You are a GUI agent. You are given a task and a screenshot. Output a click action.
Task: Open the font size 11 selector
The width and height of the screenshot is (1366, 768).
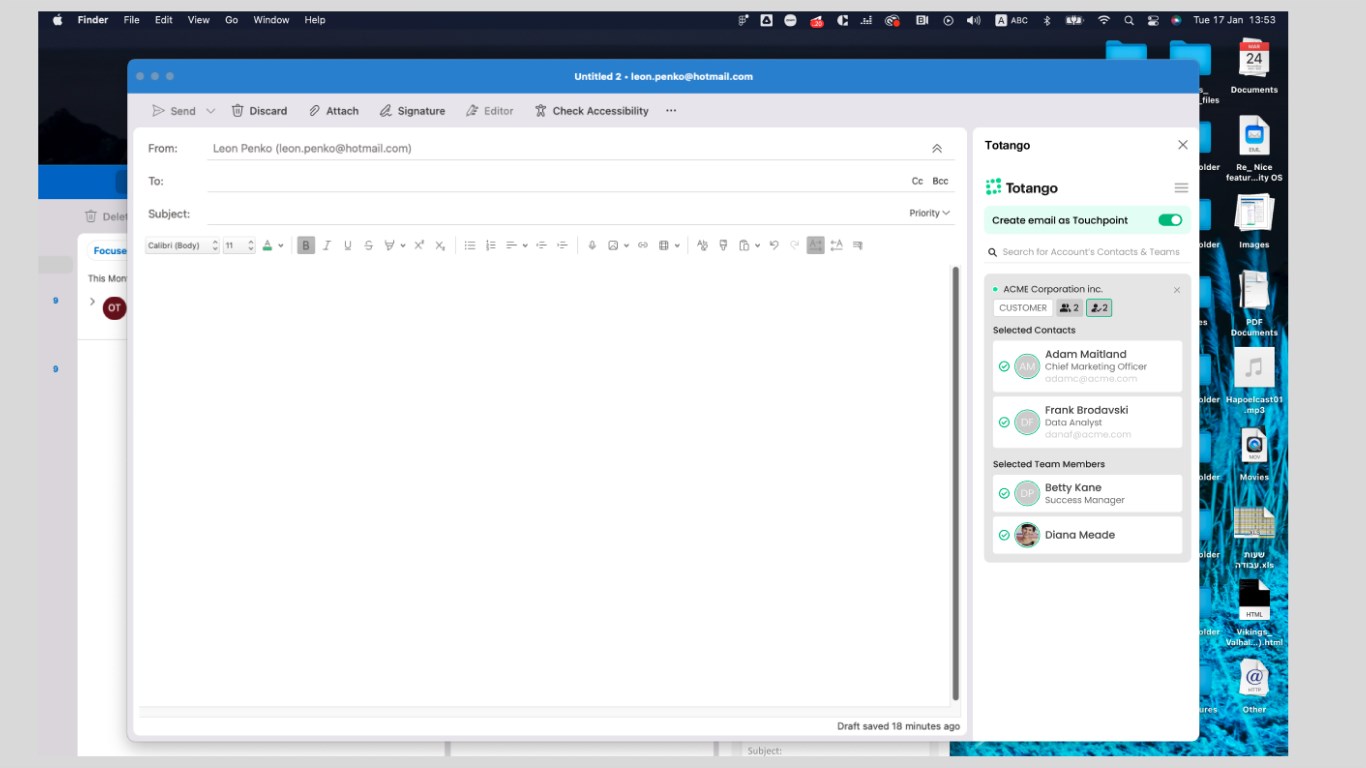point(239,245)
